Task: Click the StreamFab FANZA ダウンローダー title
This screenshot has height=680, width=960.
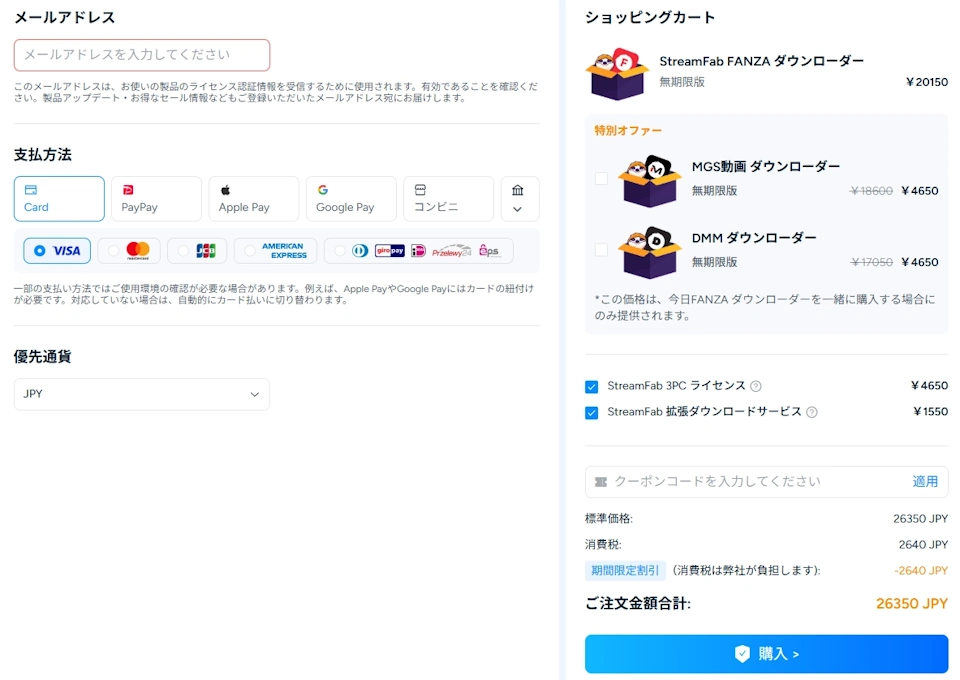Action: [x=761, y=61]
